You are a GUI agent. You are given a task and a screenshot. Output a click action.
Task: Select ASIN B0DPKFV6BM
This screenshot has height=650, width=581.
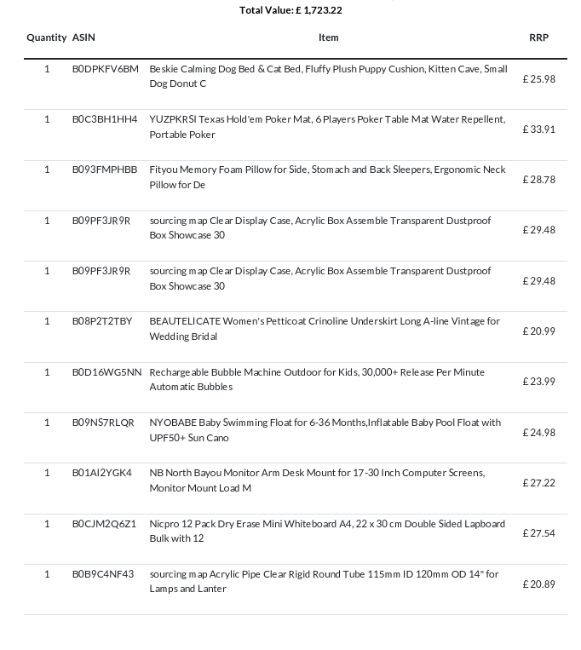105,69
